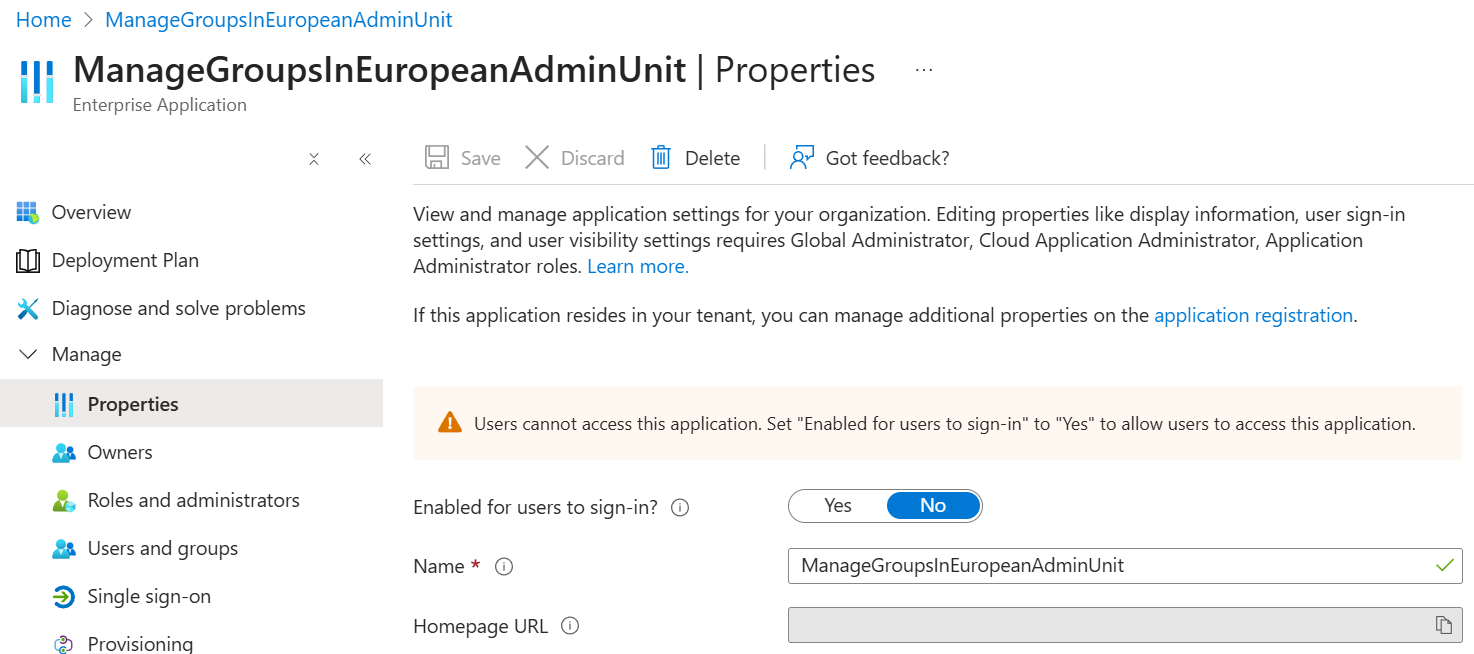Click the orange warning triangle icon

pyautogui.click(x=450, y=423)
